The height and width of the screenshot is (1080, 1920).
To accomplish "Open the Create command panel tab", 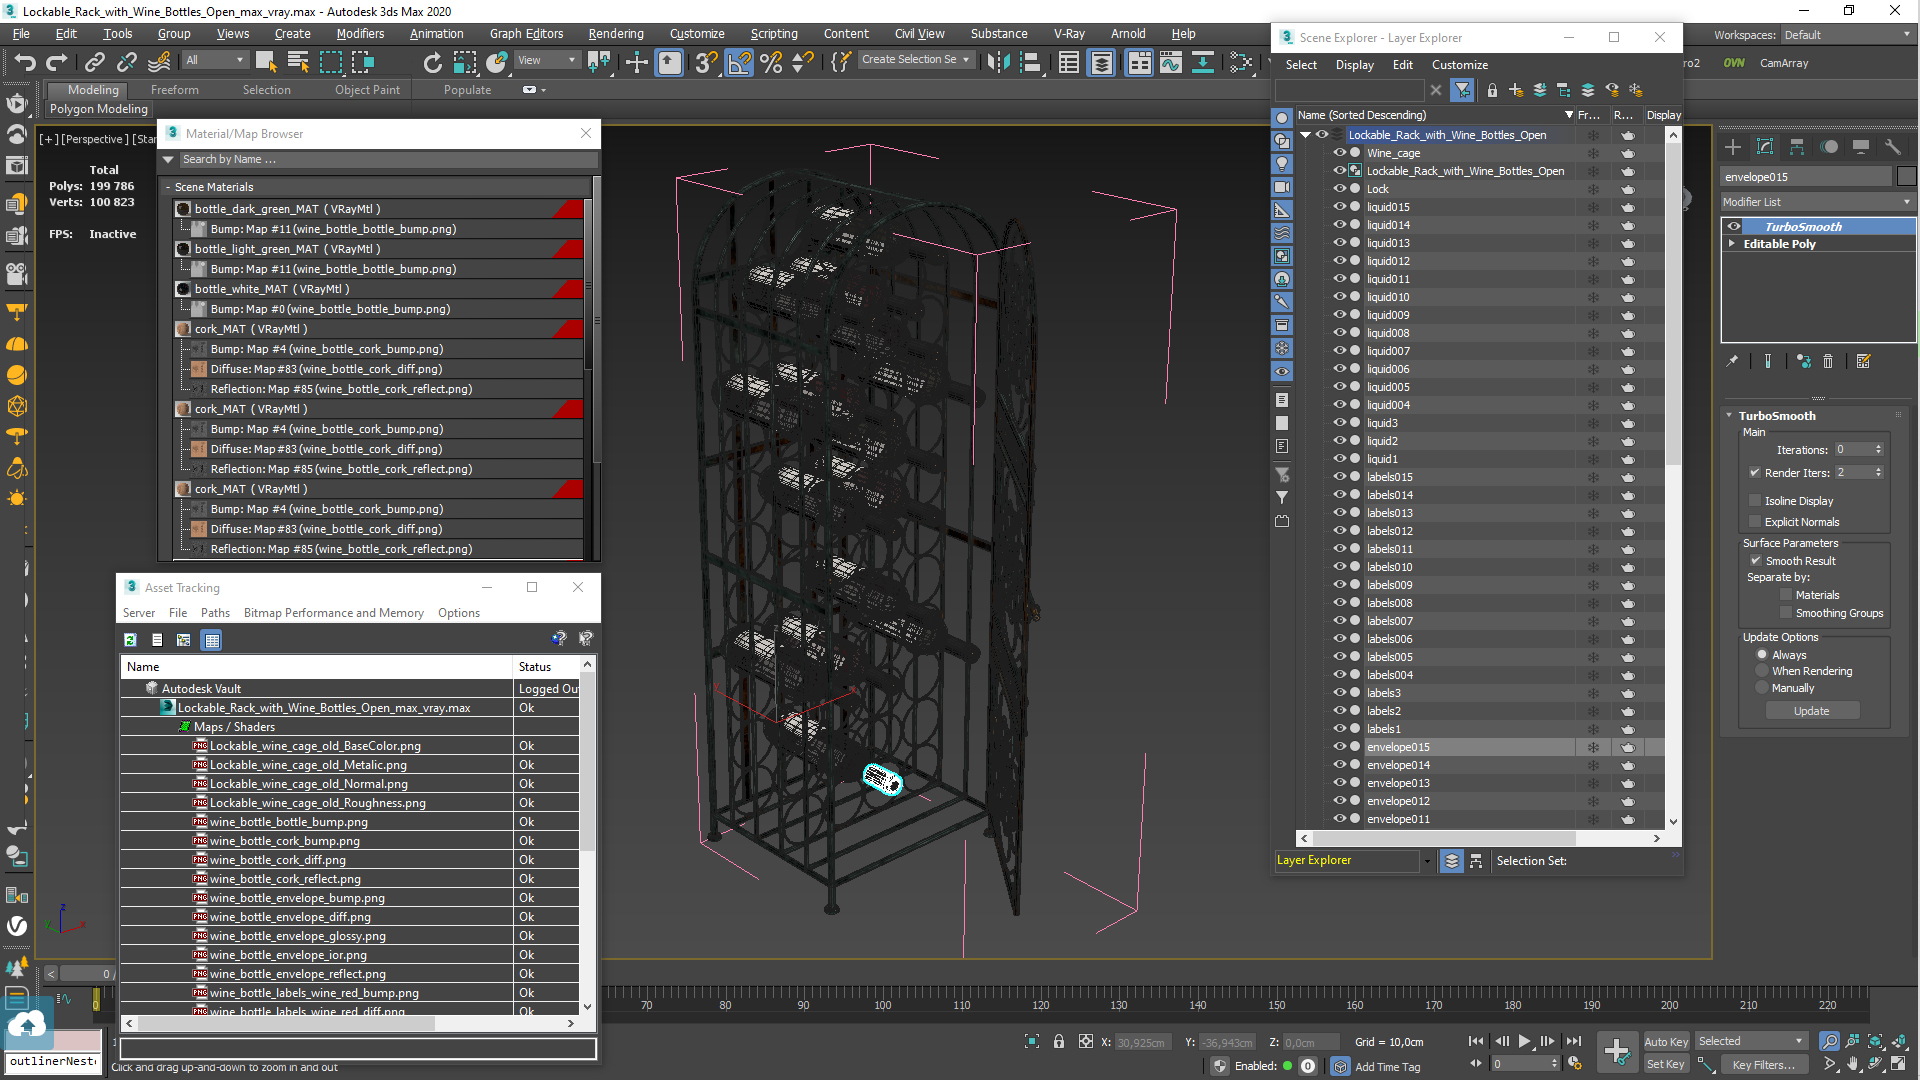I will coord(1733,147).
